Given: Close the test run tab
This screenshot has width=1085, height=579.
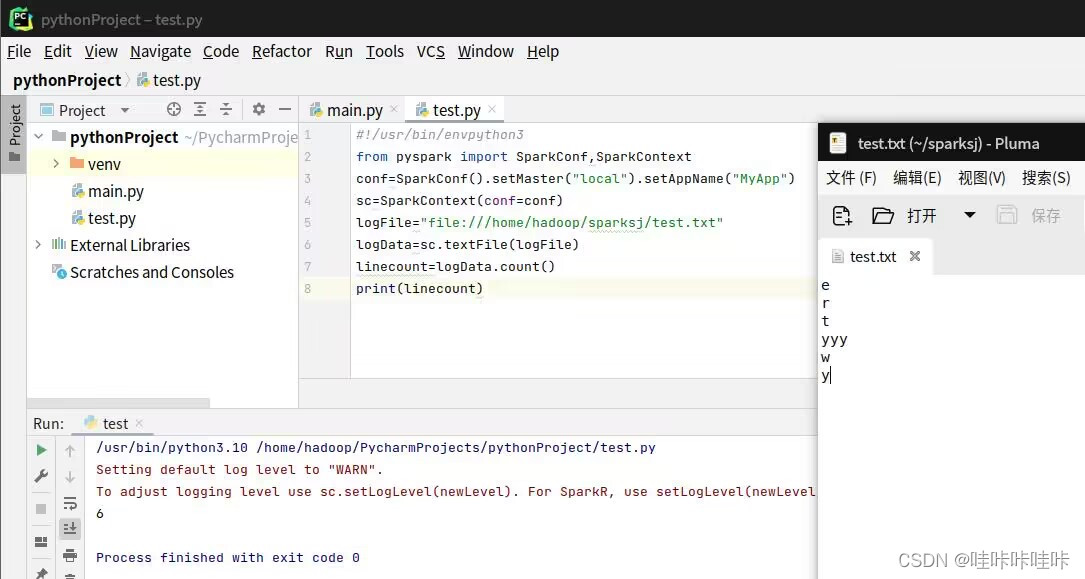Looking at the screenshot, I should point(139,423).
